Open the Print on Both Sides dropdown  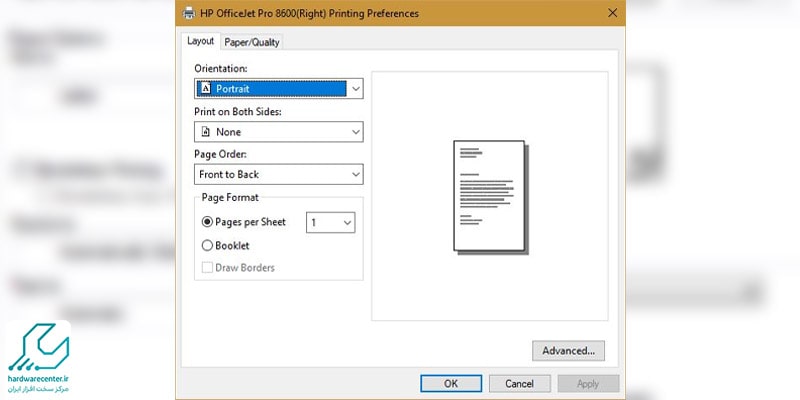(279, 132)
